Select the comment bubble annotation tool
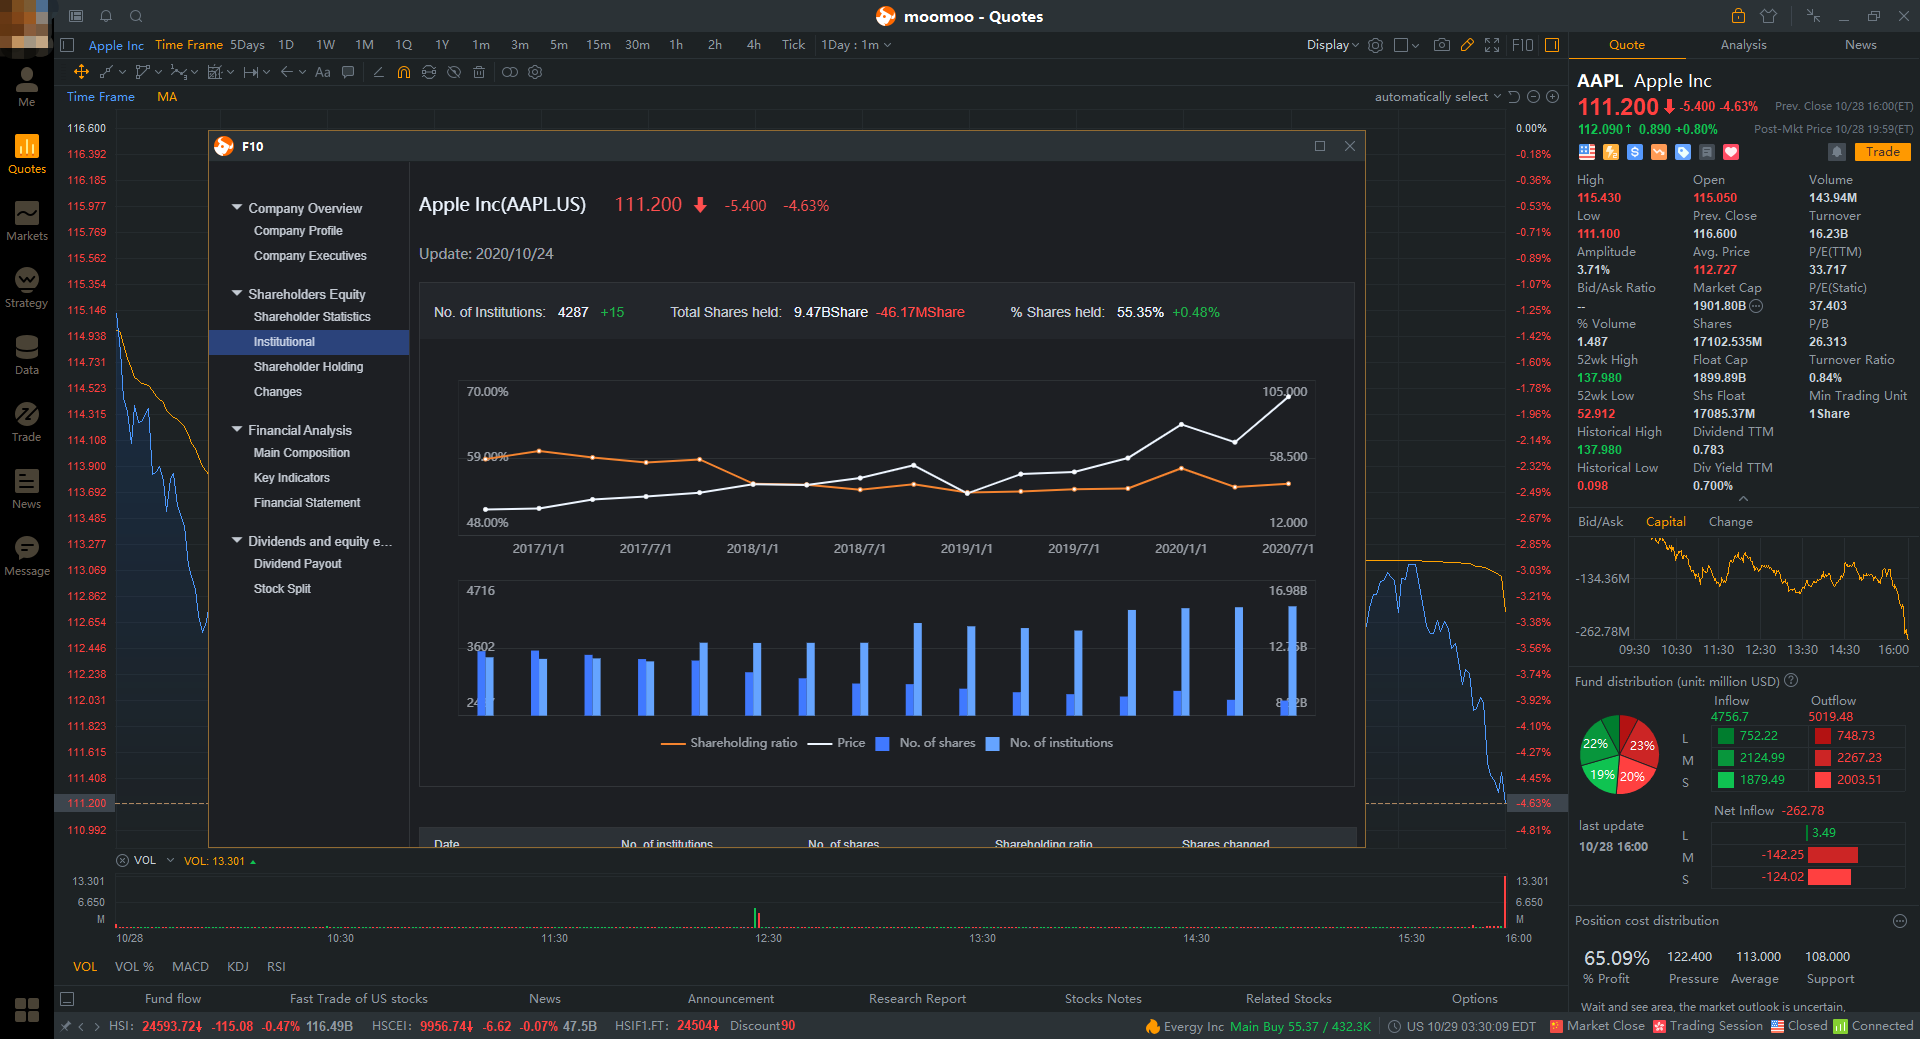Screen dimensions: 1920x1039 pos(348,72)
